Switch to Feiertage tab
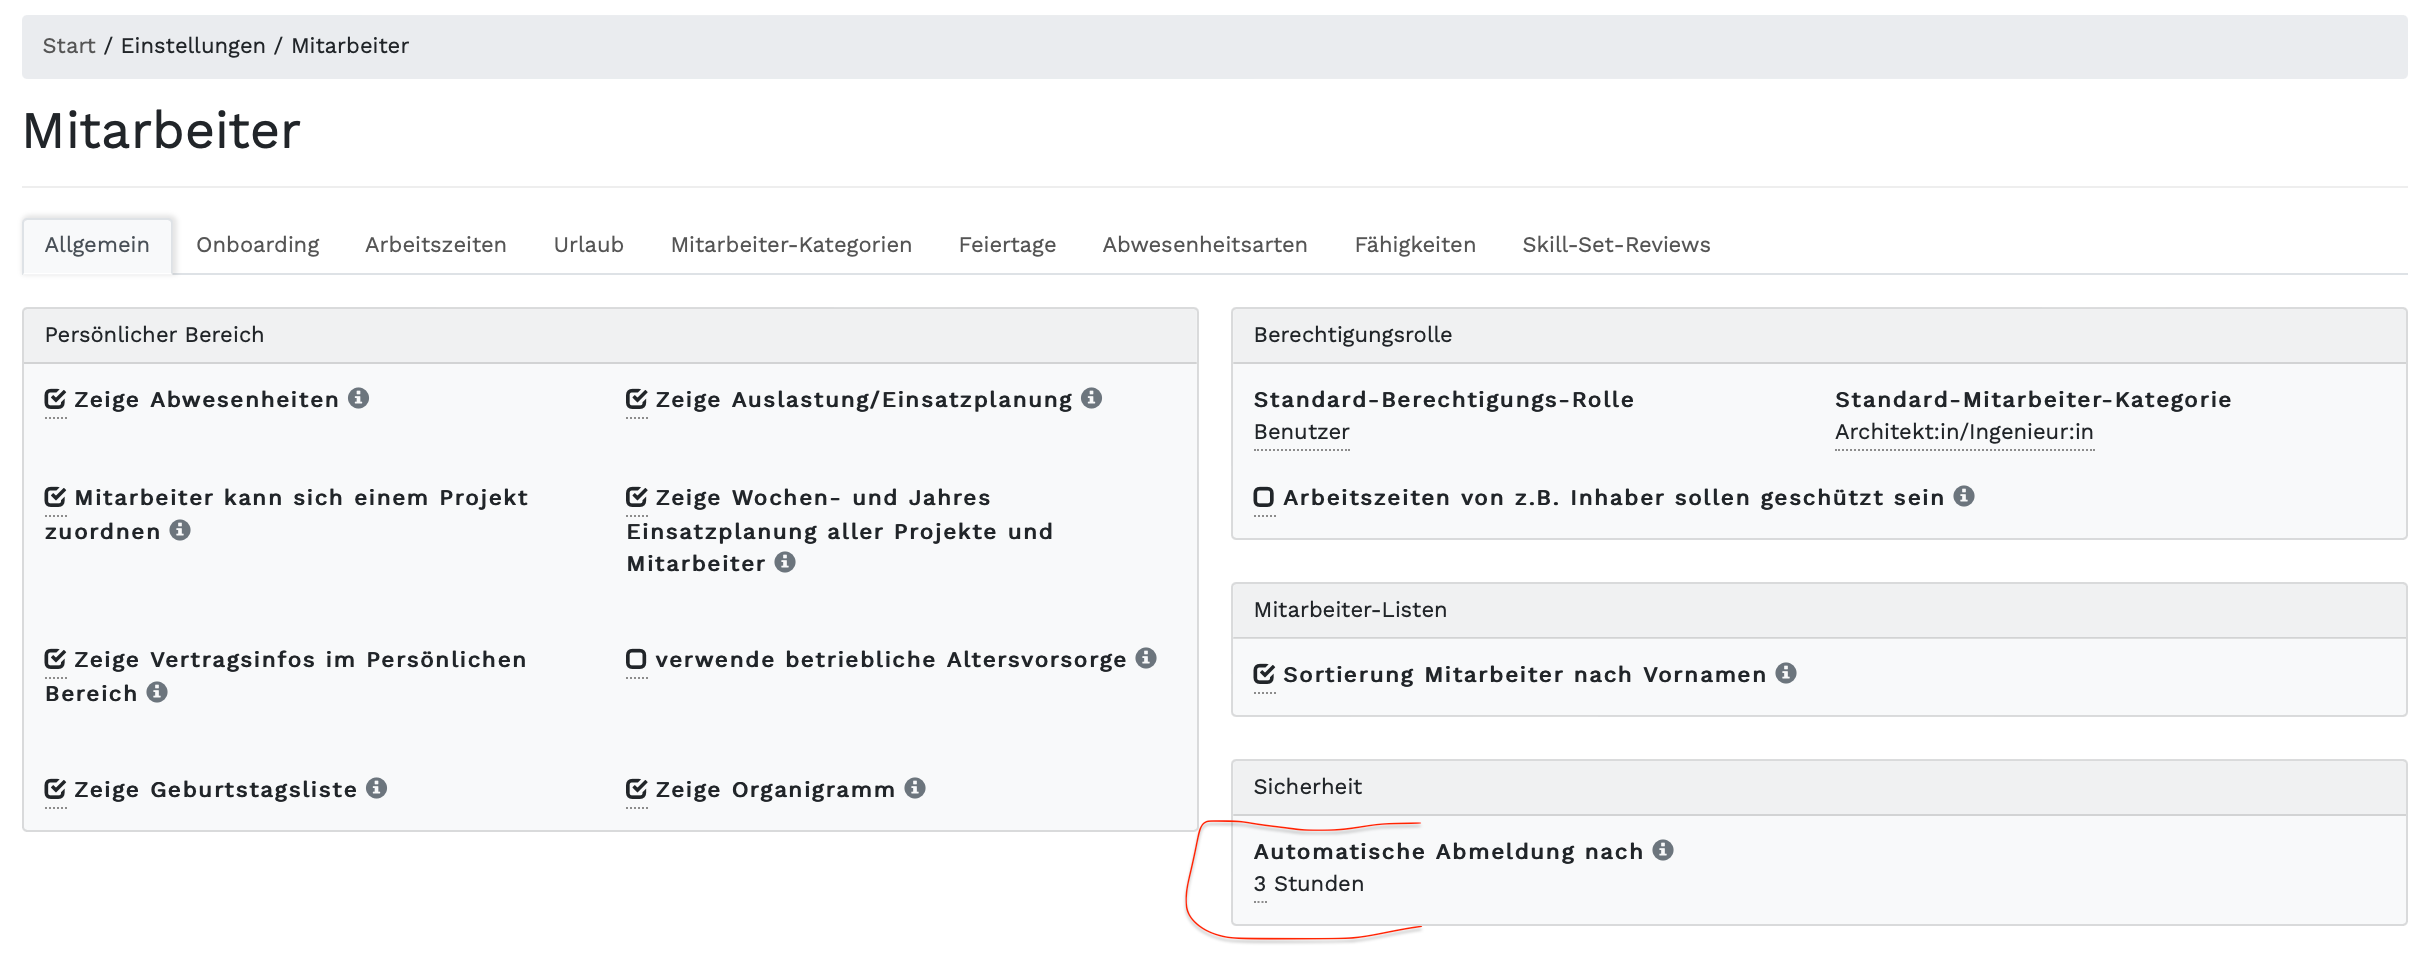Screen dimensions: 2428x954 1007,245
